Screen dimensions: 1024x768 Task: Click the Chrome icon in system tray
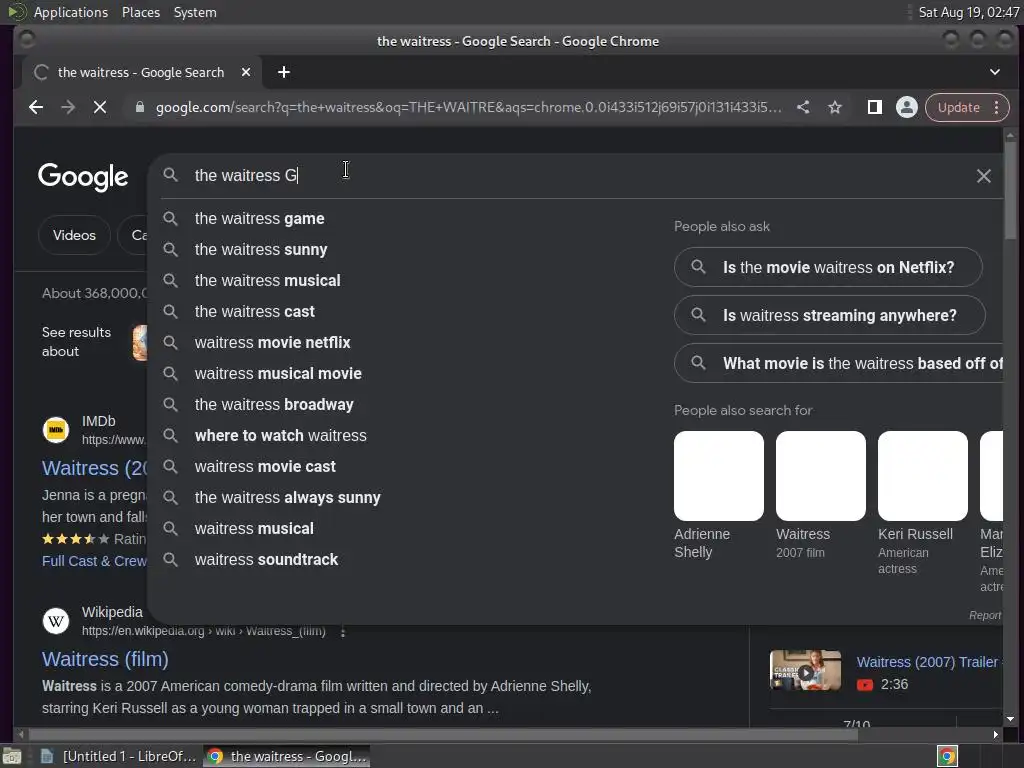point(947,756)
